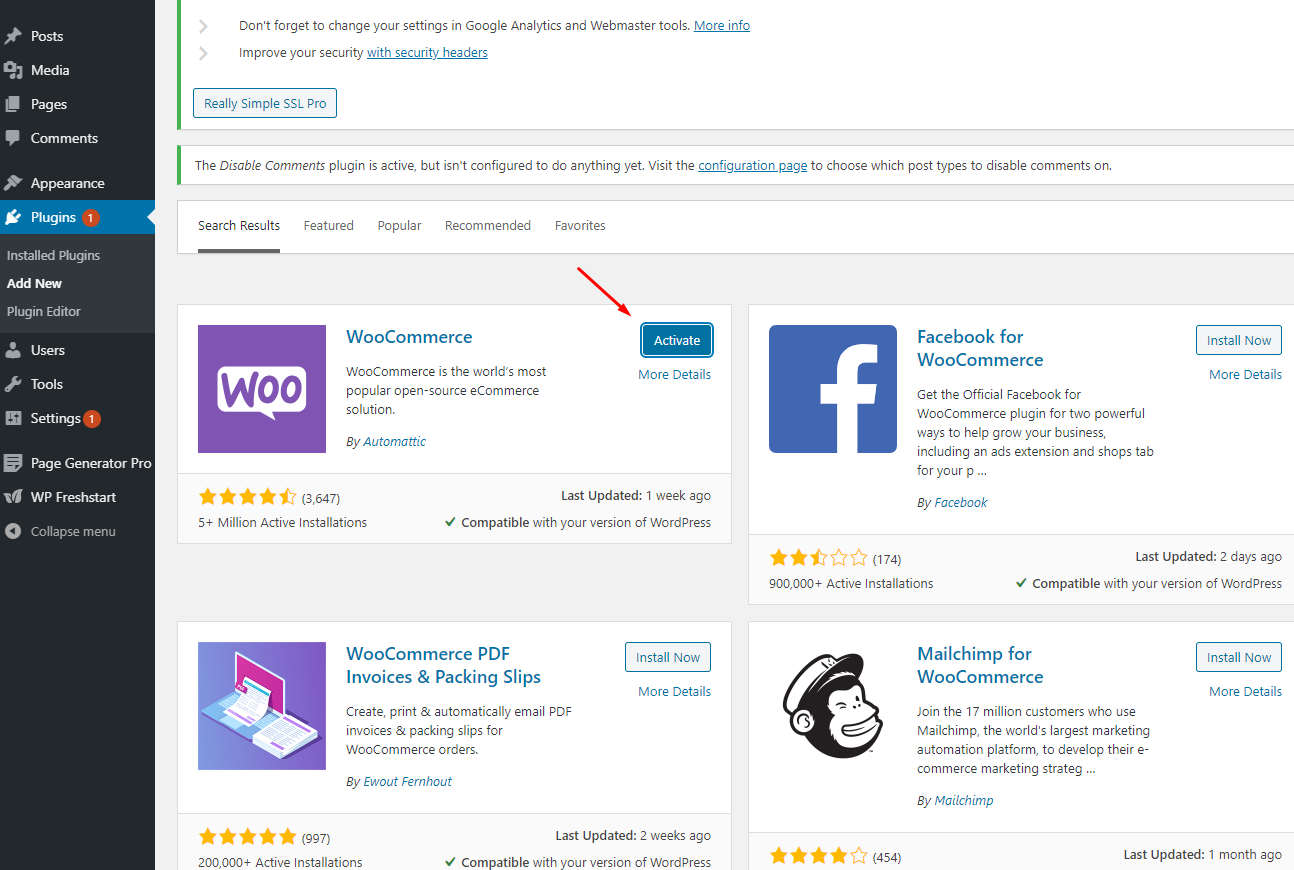The width and height of the screenshot is (1294, 870).
Task: Open Installed Plugins submenu item
Action: pos(53,255)
